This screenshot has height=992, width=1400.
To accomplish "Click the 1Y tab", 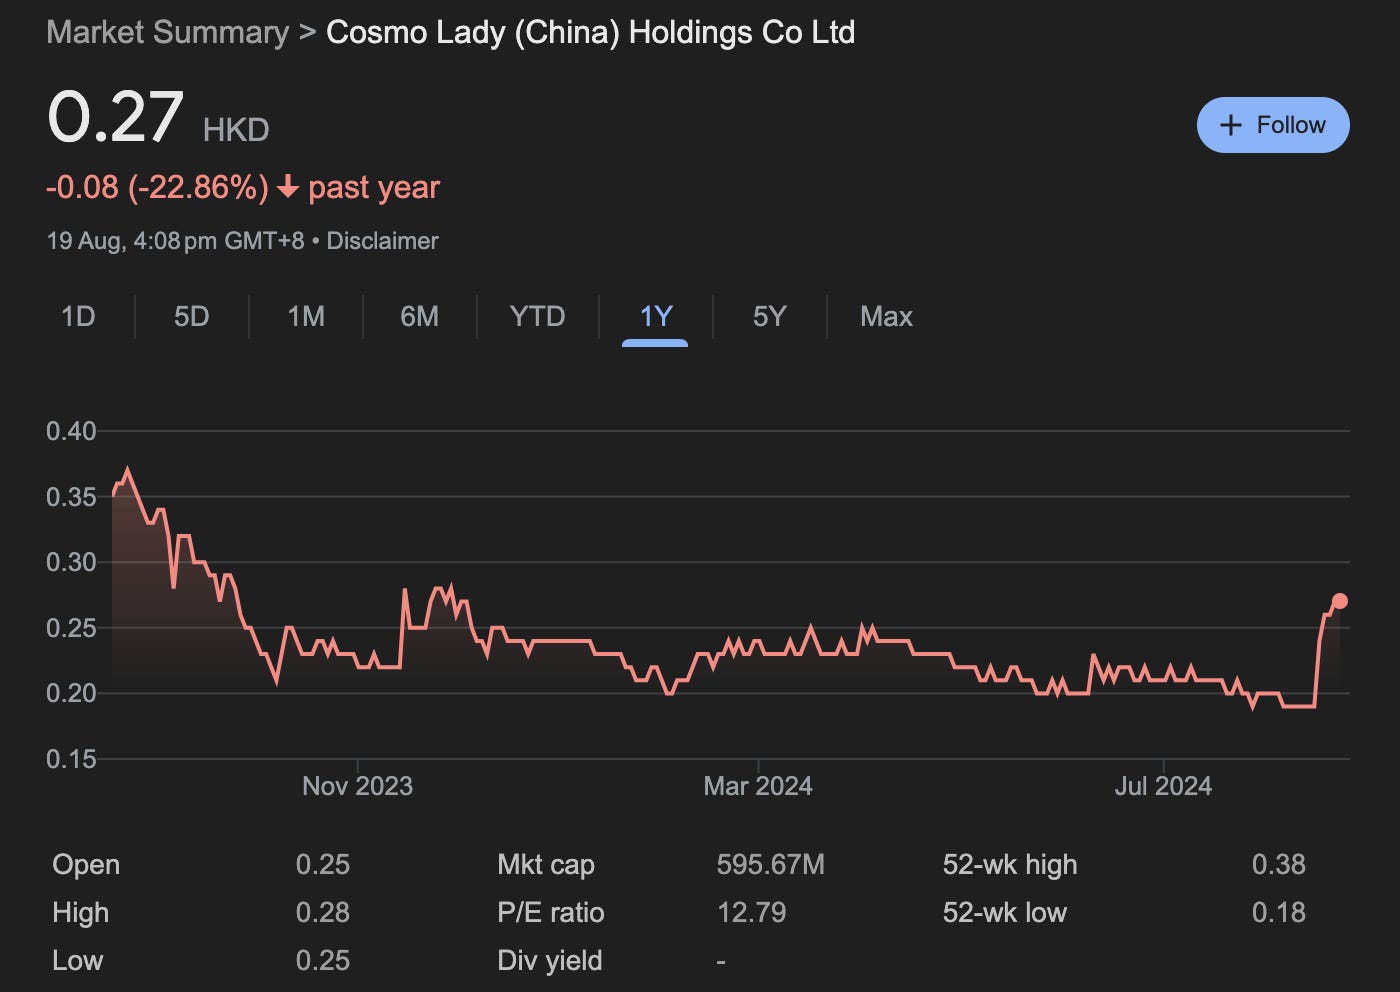I will tap(655, 317).
